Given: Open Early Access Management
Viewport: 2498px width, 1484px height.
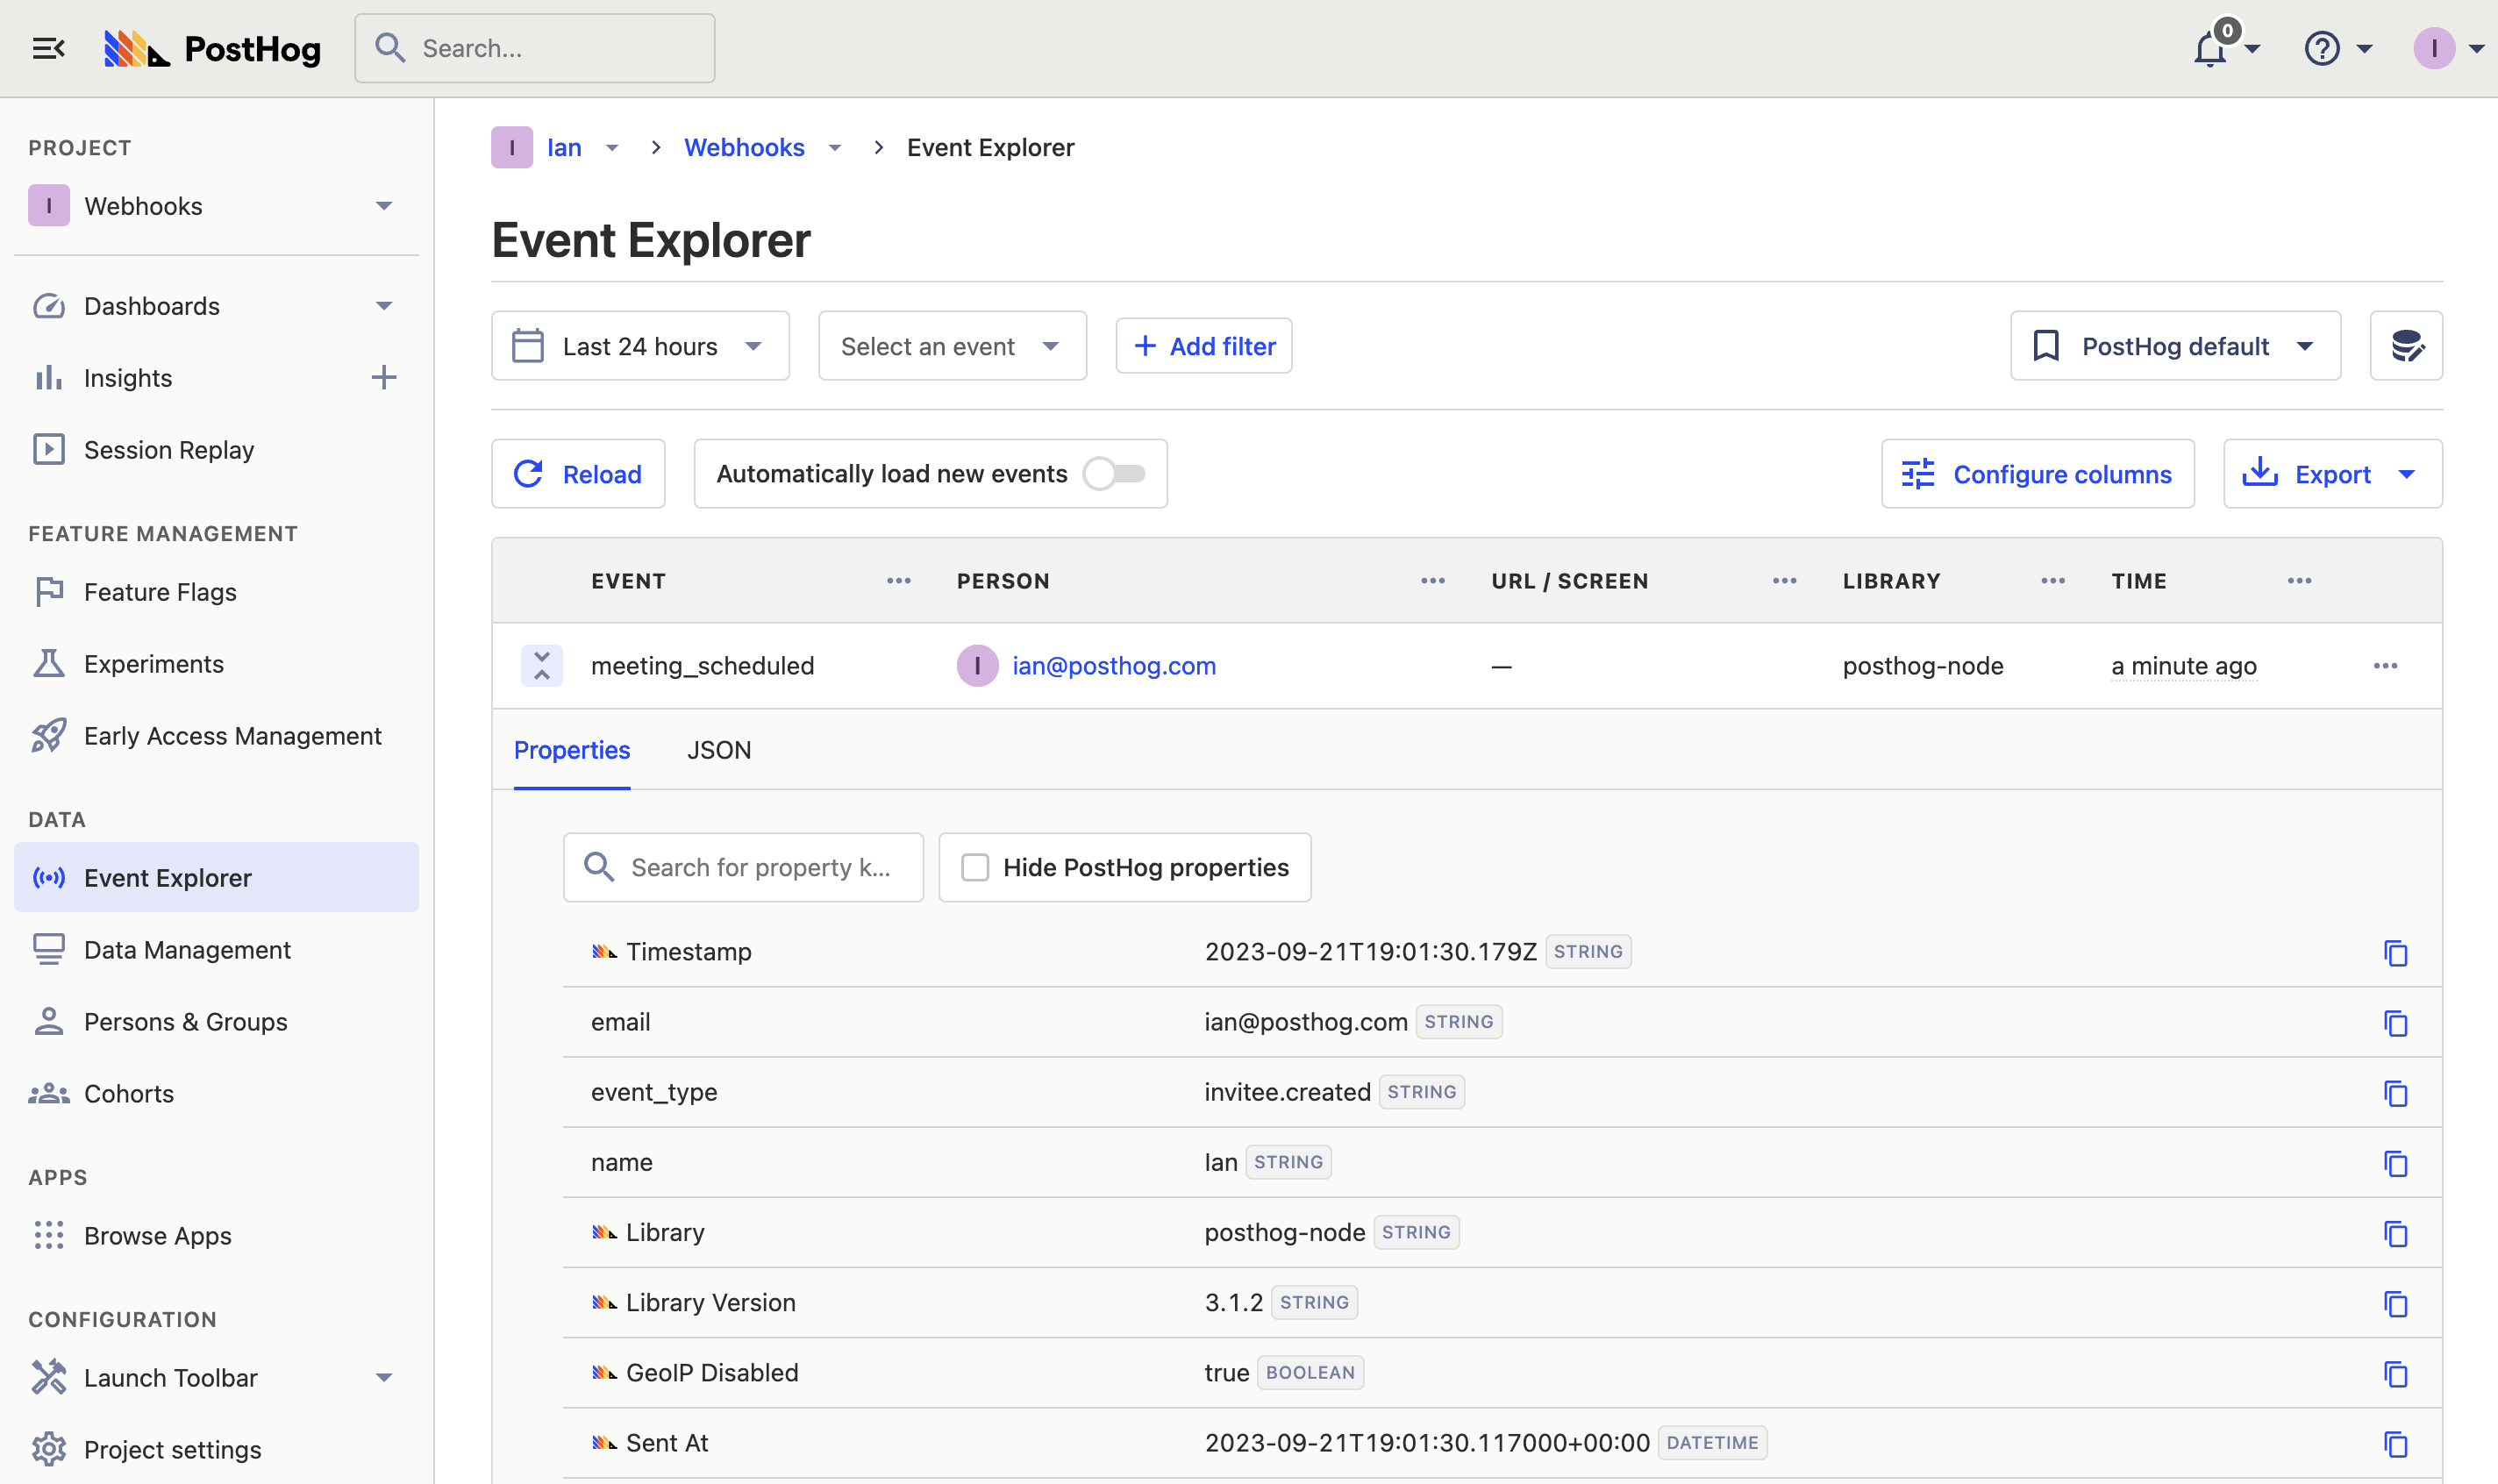Looking at the screenshot, I should (x=216, y=736).
